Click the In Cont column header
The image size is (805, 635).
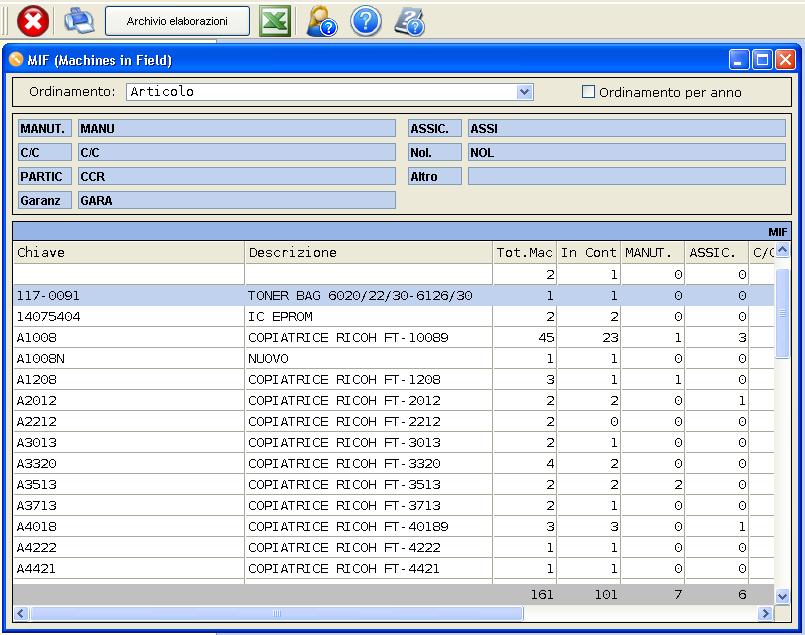click(588, 253)
